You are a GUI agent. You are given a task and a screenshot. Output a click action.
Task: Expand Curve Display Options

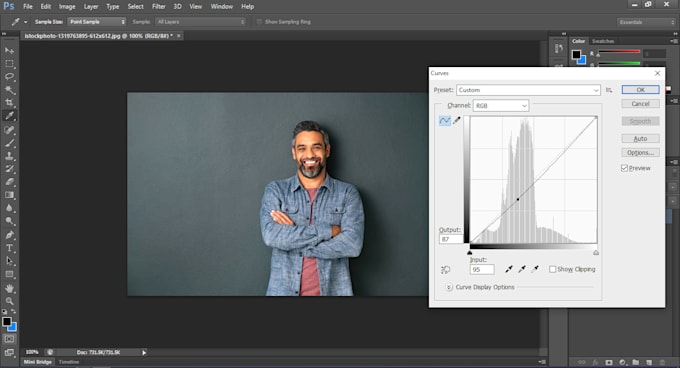(x=449, y=287)
